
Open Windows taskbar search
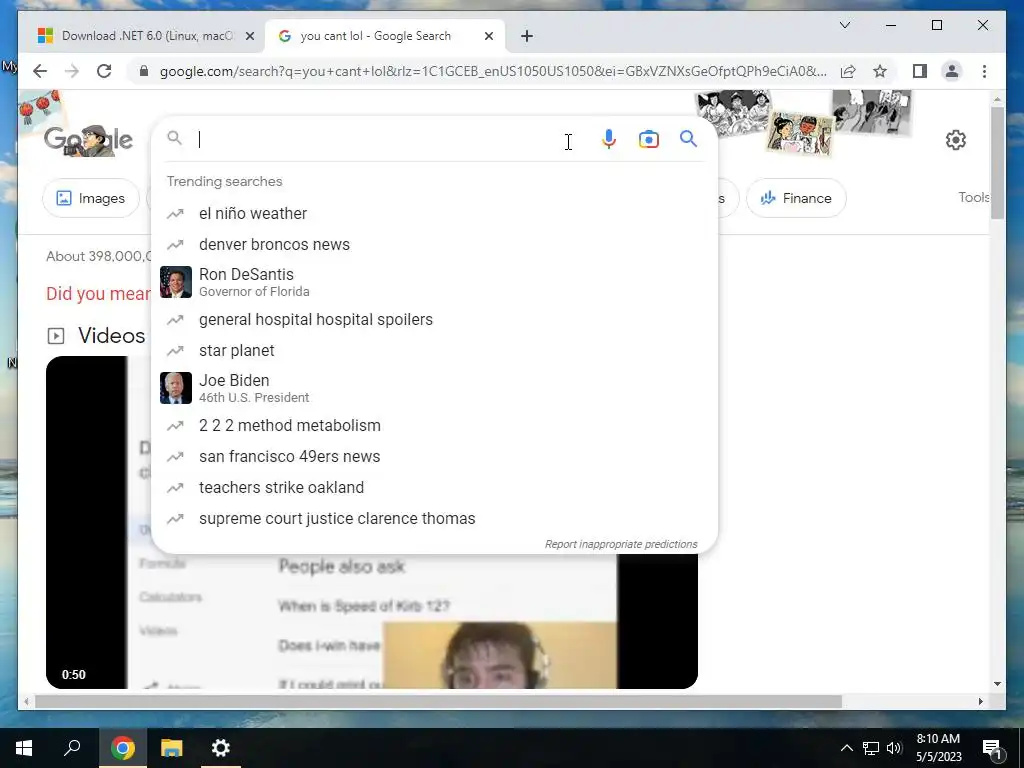click(72, 748)
